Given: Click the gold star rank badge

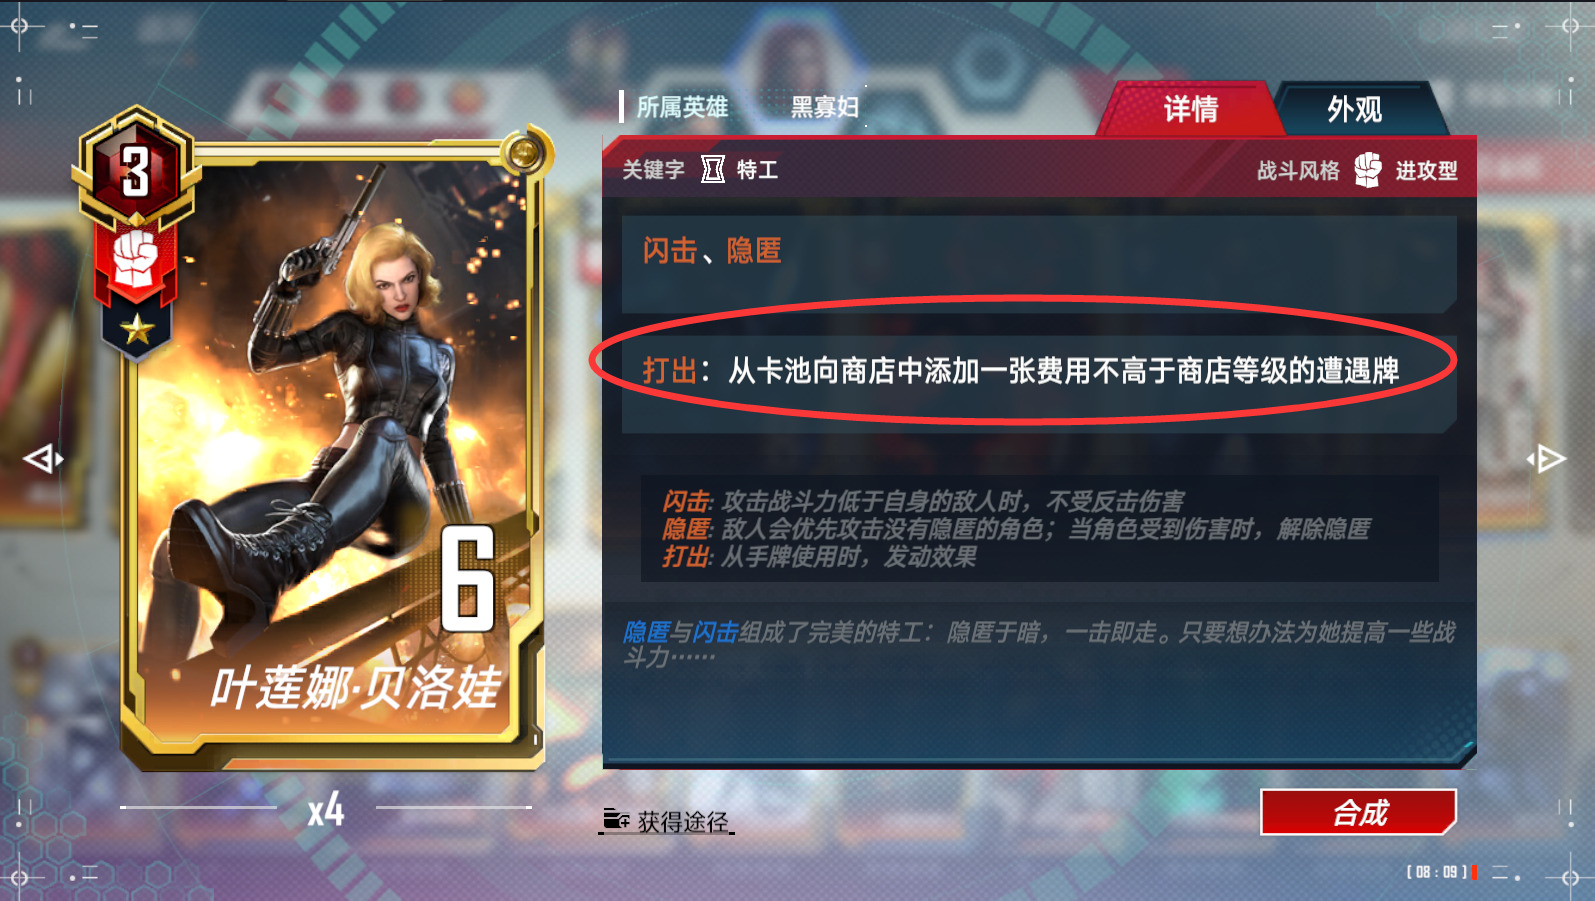Looking at the screenshot, I should click(137, 328).
